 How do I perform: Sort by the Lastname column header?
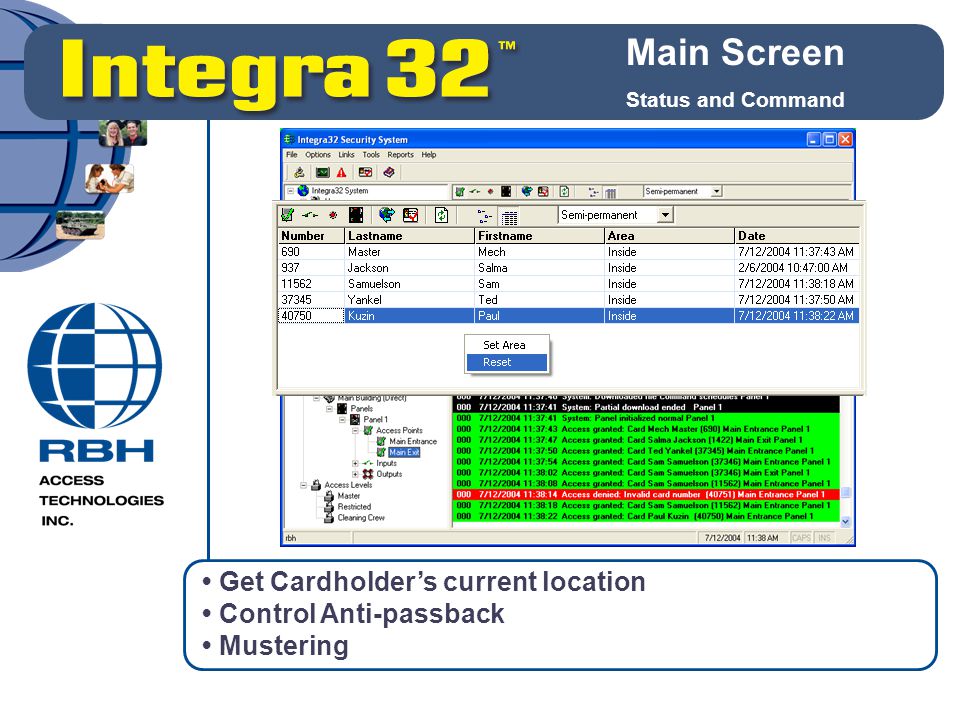coord(410,236)
